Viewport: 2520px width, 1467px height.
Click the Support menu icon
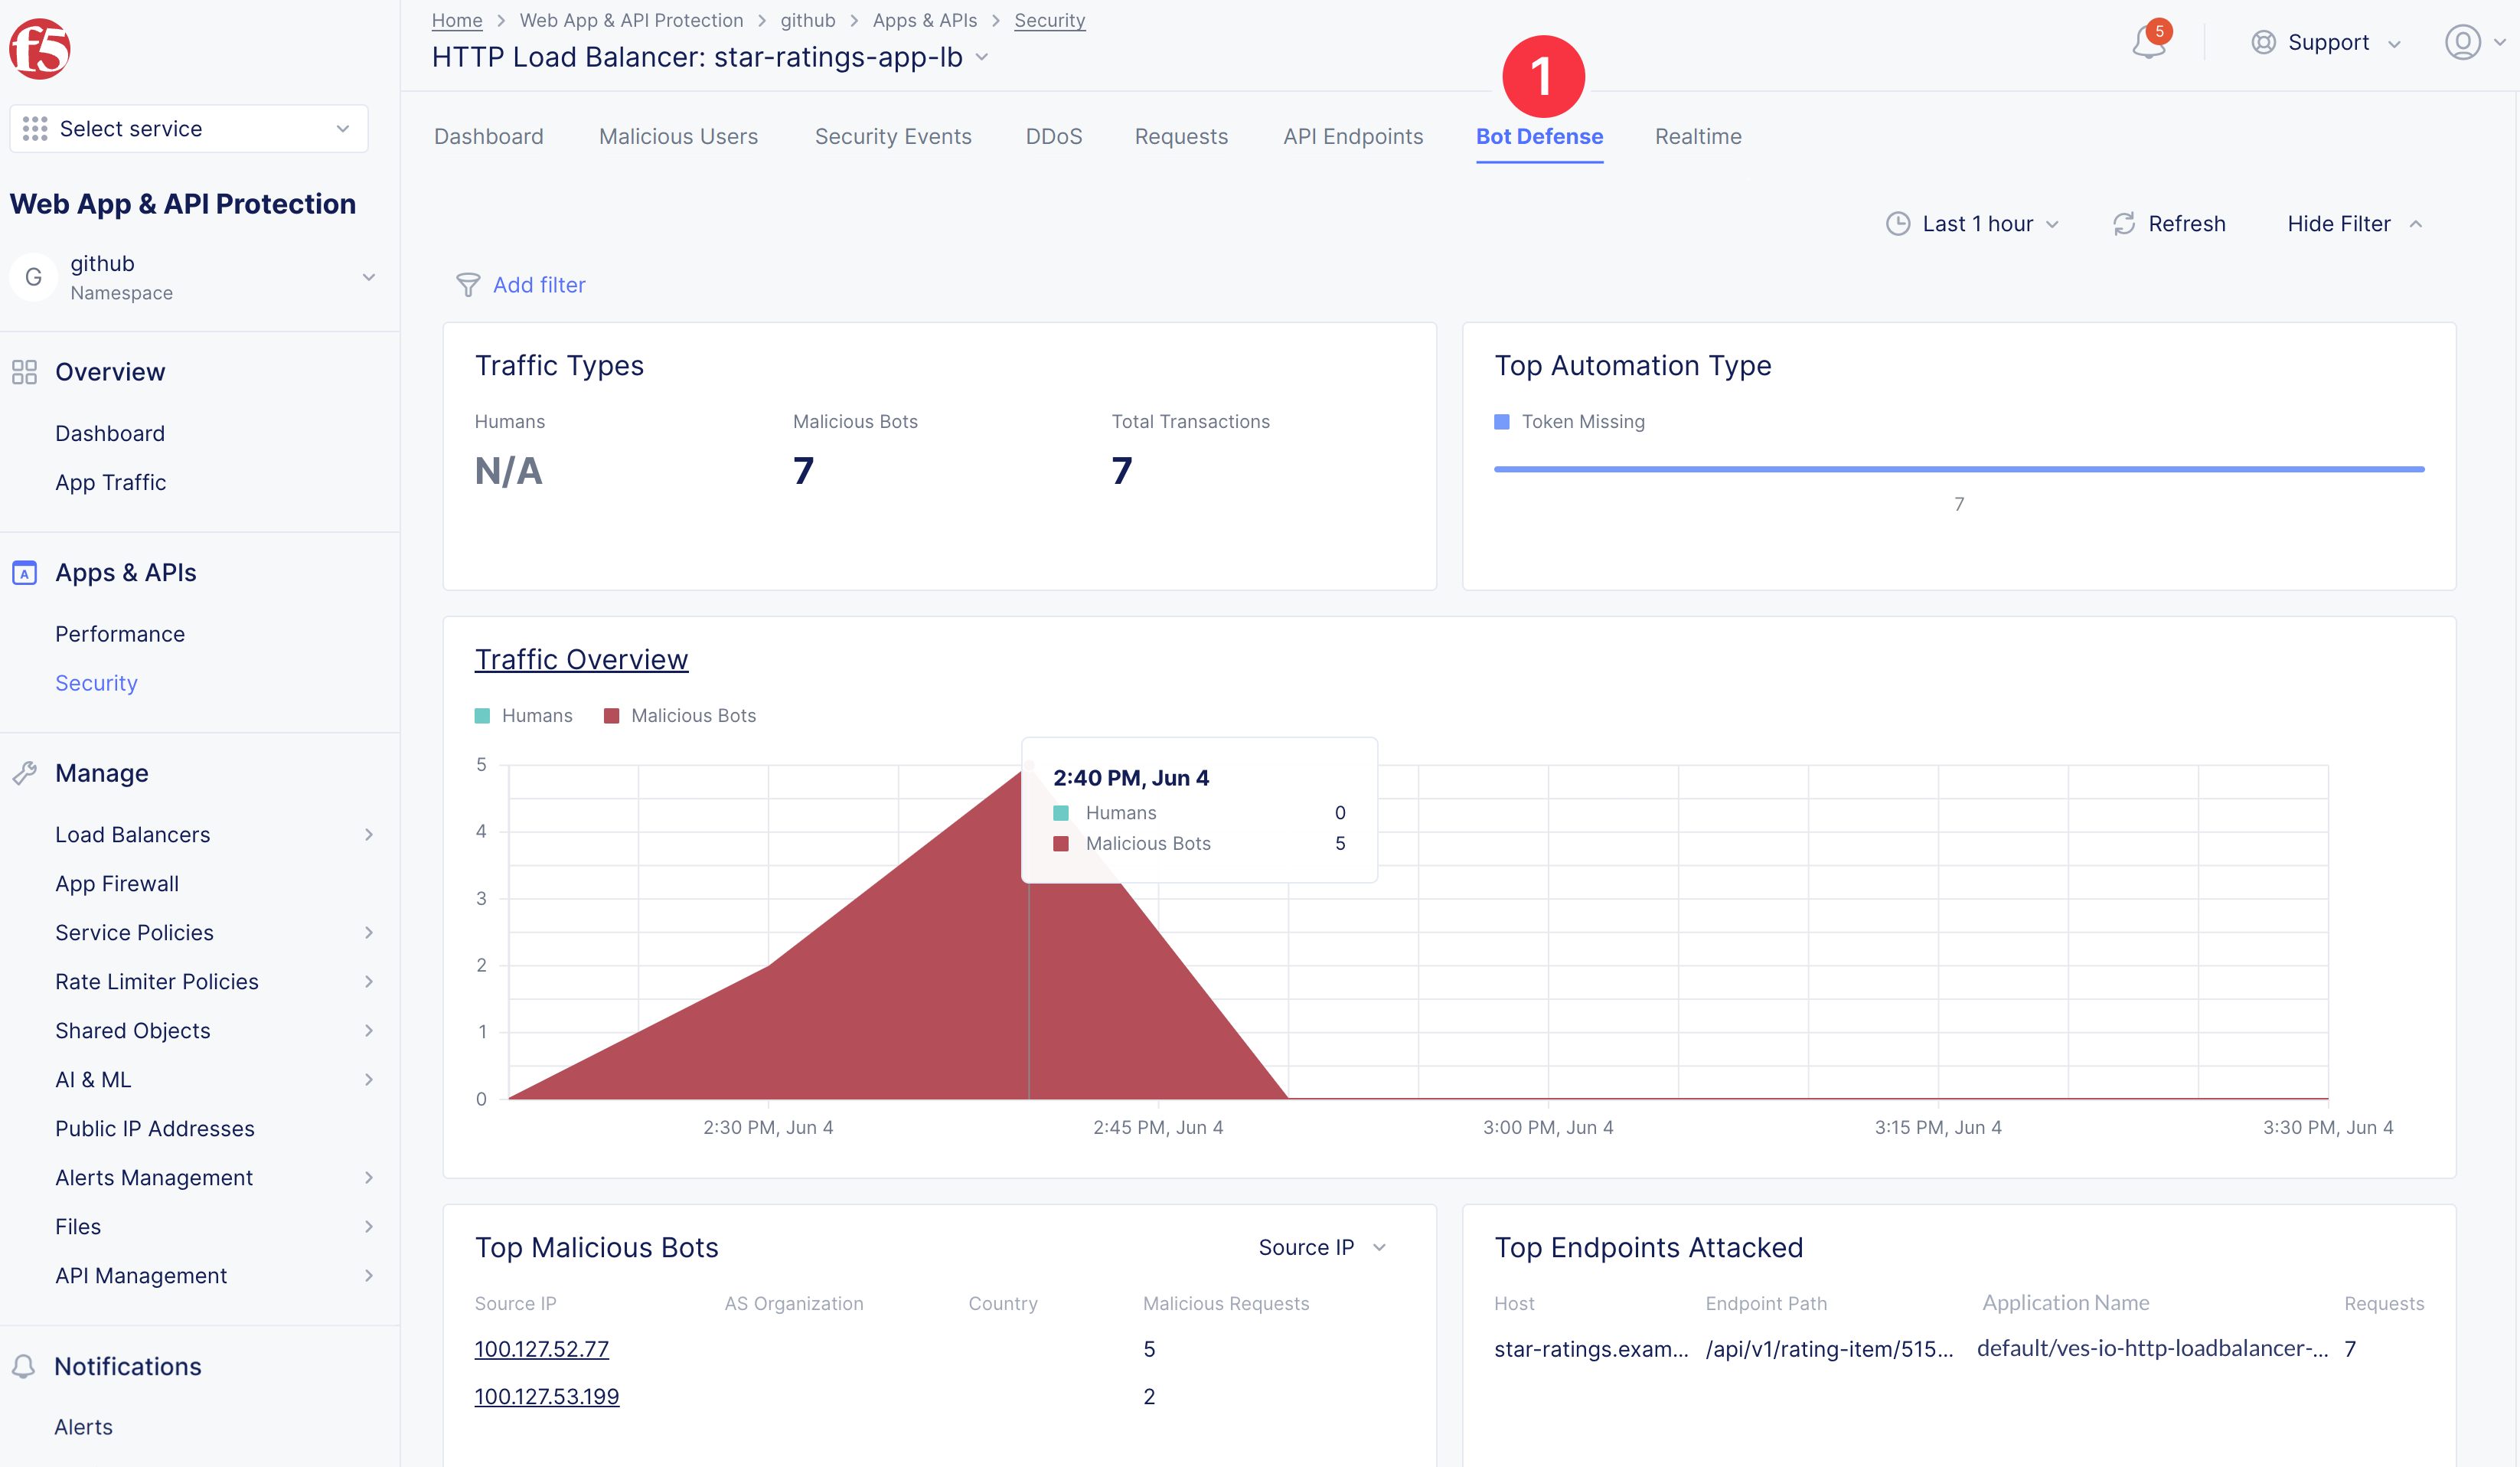2264,44
